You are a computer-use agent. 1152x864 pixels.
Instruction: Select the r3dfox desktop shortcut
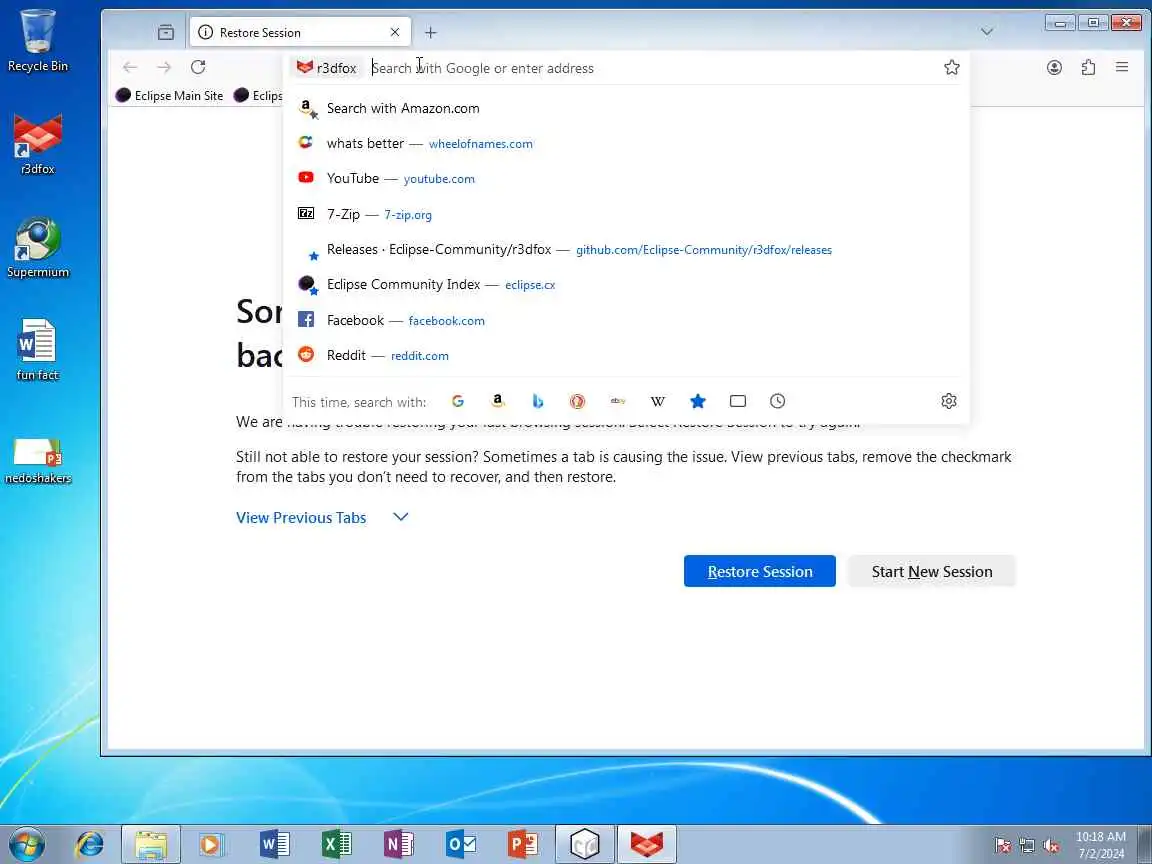point(37,144)
